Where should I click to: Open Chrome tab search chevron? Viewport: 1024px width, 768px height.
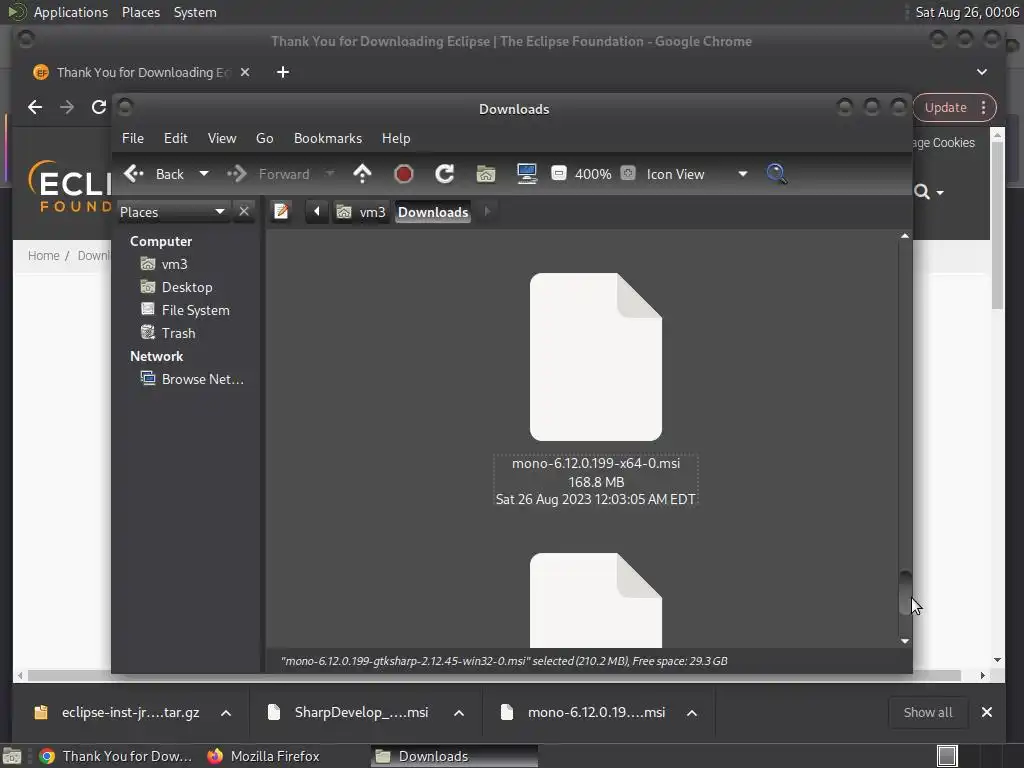click(x=982, y=72)
